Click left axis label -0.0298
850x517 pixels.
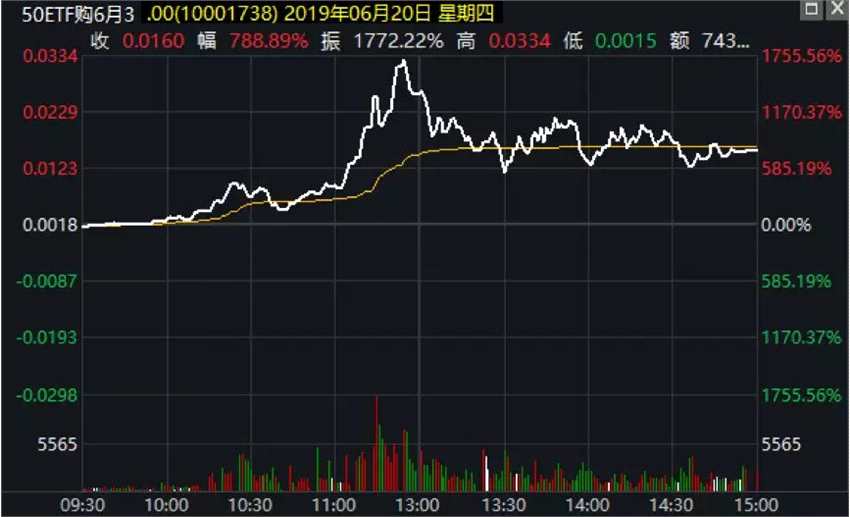(x=47, y=395)
